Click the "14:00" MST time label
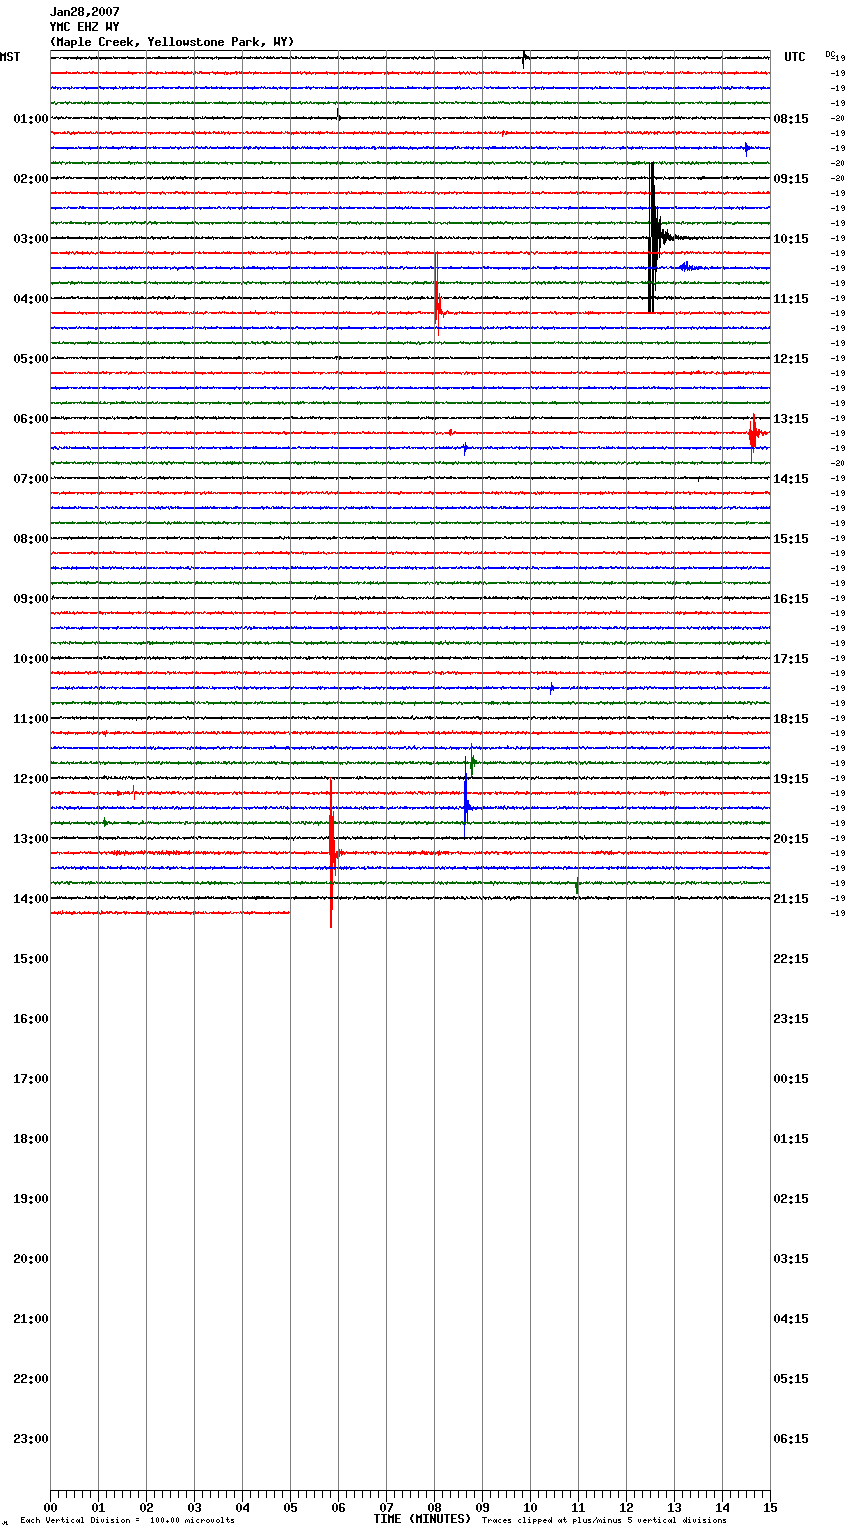Image resolution: width=850 pixels, height=1534 pixels. tap(31, 899)
